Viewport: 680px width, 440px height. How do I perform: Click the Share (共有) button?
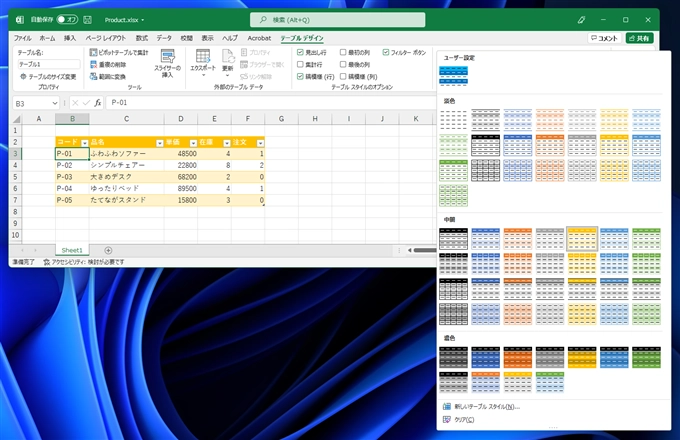click(x=640, y=38)
